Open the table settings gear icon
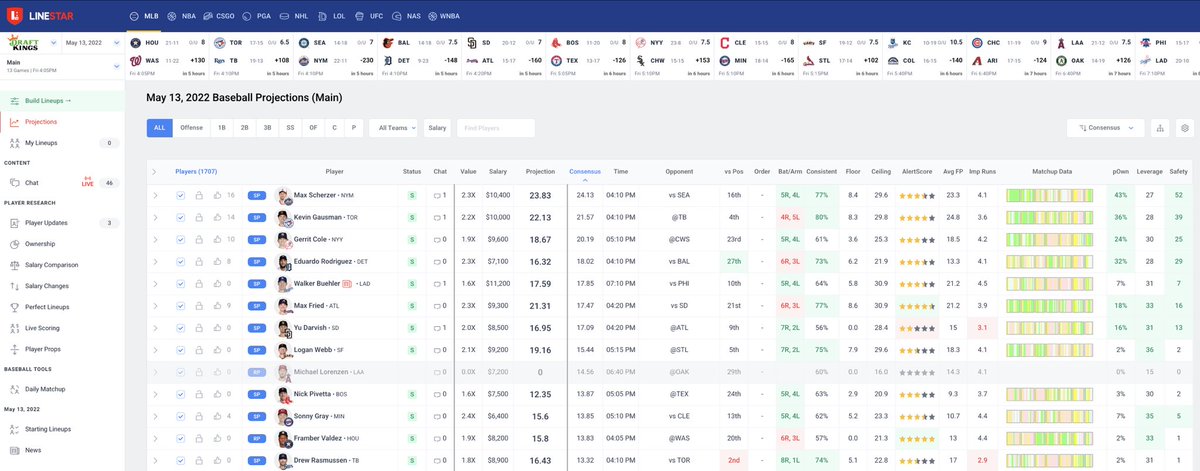This screenshot has width=1200, height=471. (1185, 128)
